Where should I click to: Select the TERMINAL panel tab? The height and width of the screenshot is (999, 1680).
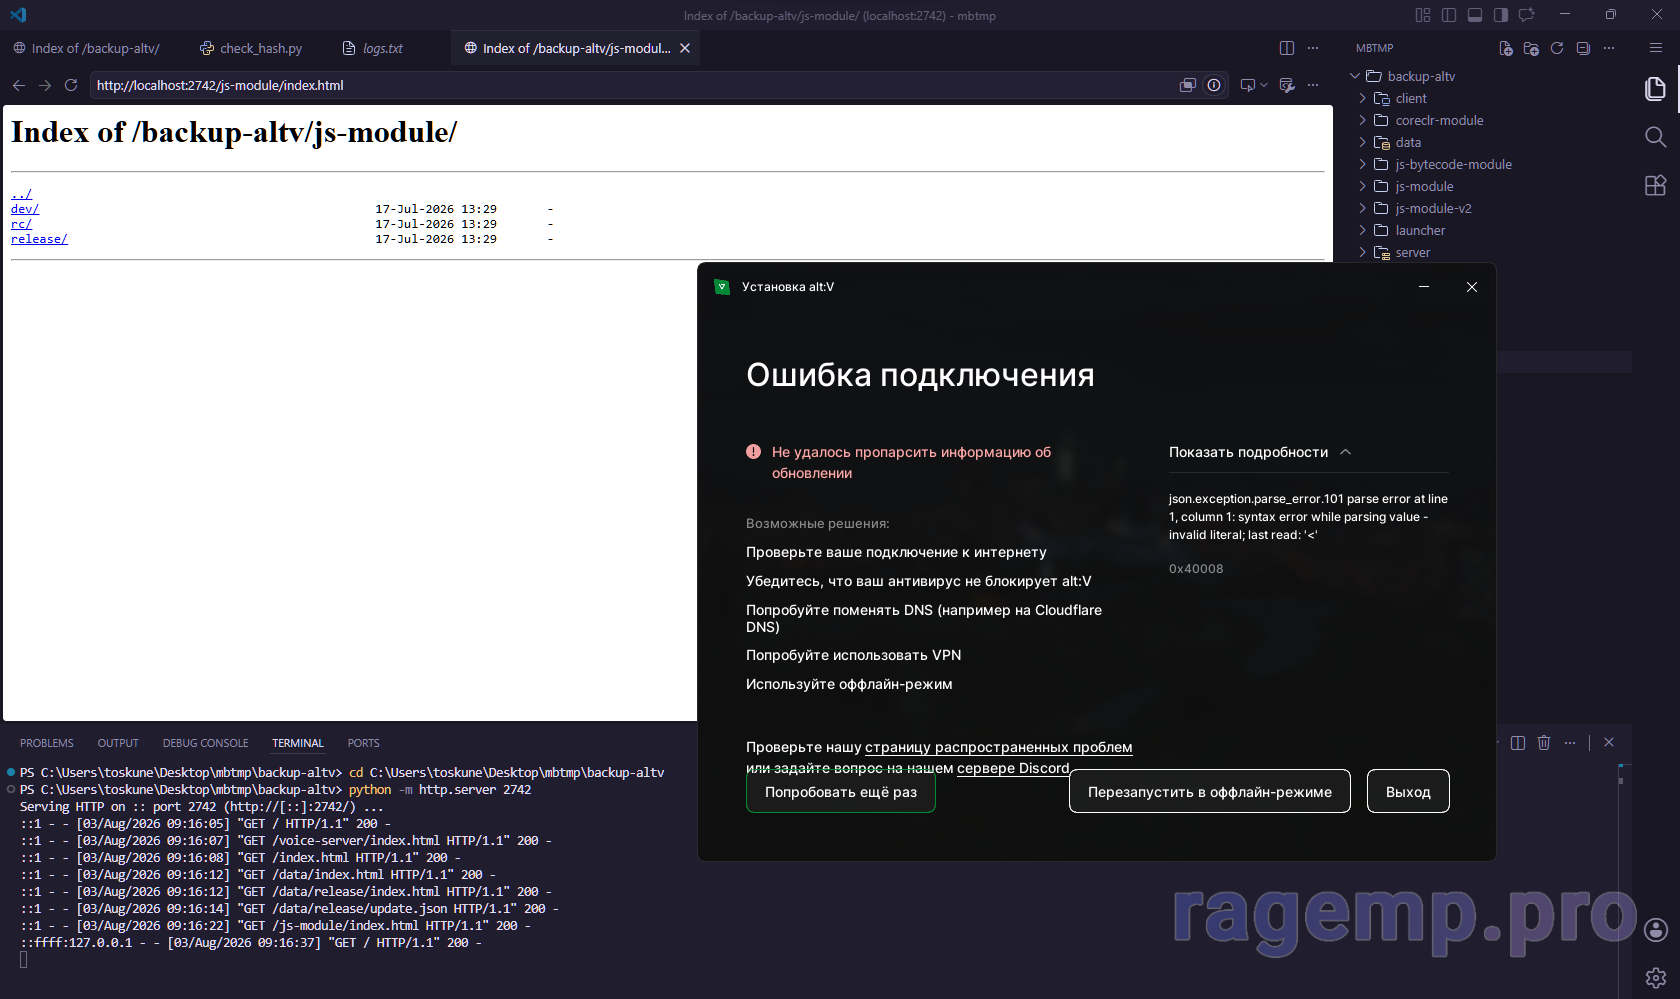click(298, 743)
